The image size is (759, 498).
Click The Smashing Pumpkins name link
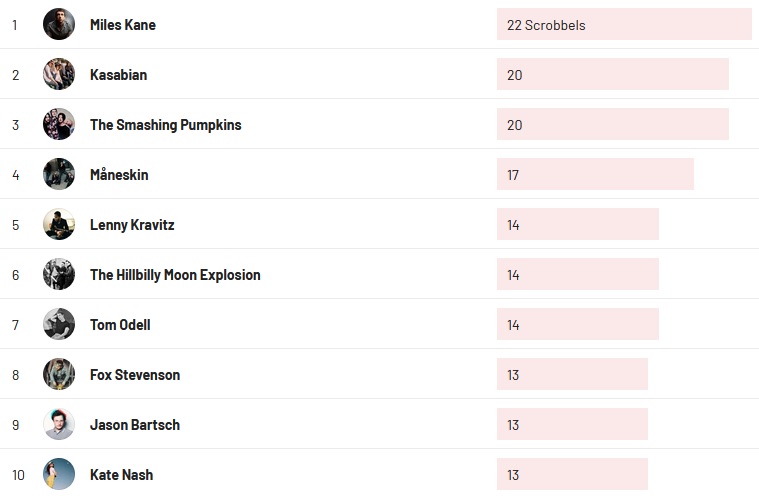point(165,125)
